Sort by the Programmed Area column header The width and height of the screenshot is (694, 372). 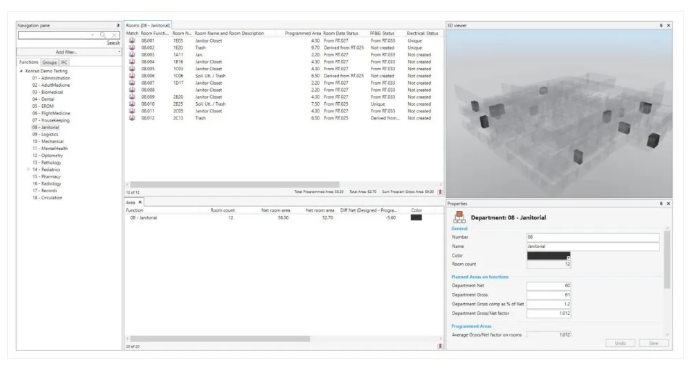303,33
